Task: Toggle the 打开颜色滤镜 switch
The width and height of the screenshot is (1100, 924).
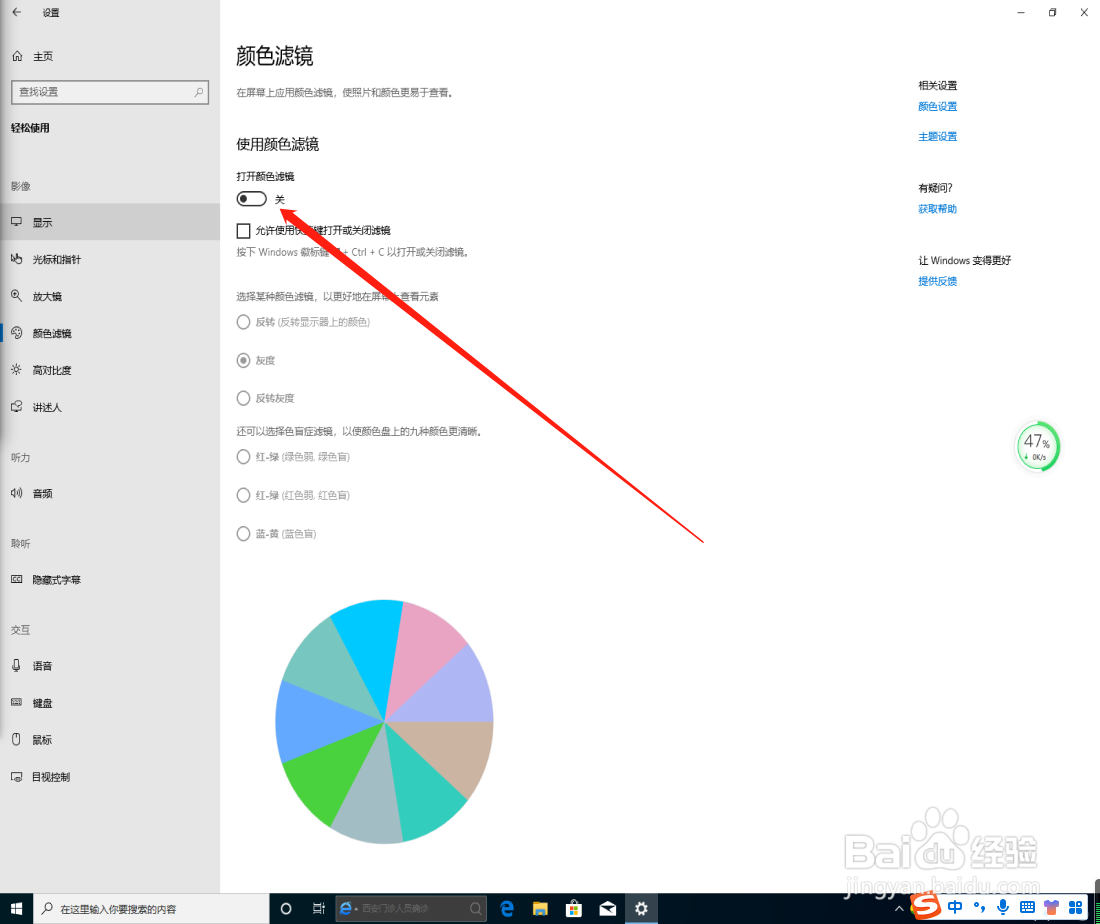Action: click(x=251, y=198)
